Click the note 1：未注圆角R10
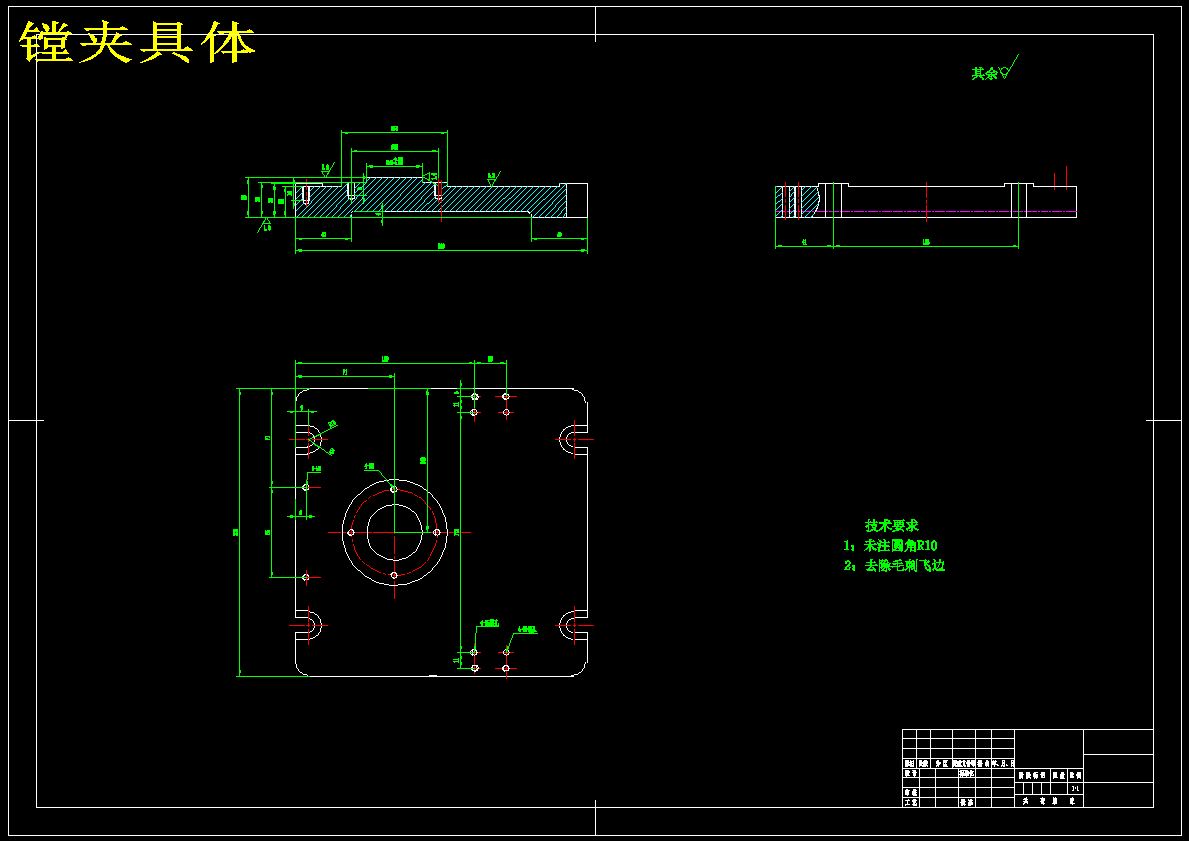This screenshot has width=1189, height=841. 890,545
